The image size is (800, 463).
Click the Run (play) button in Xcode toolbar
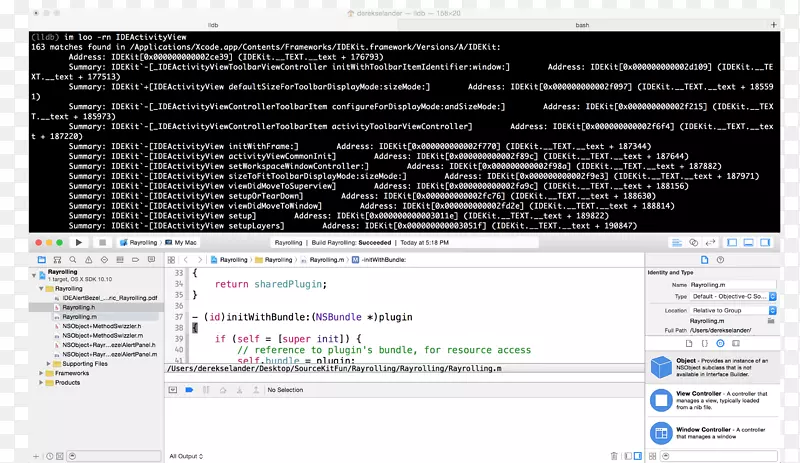coord(79,242)
